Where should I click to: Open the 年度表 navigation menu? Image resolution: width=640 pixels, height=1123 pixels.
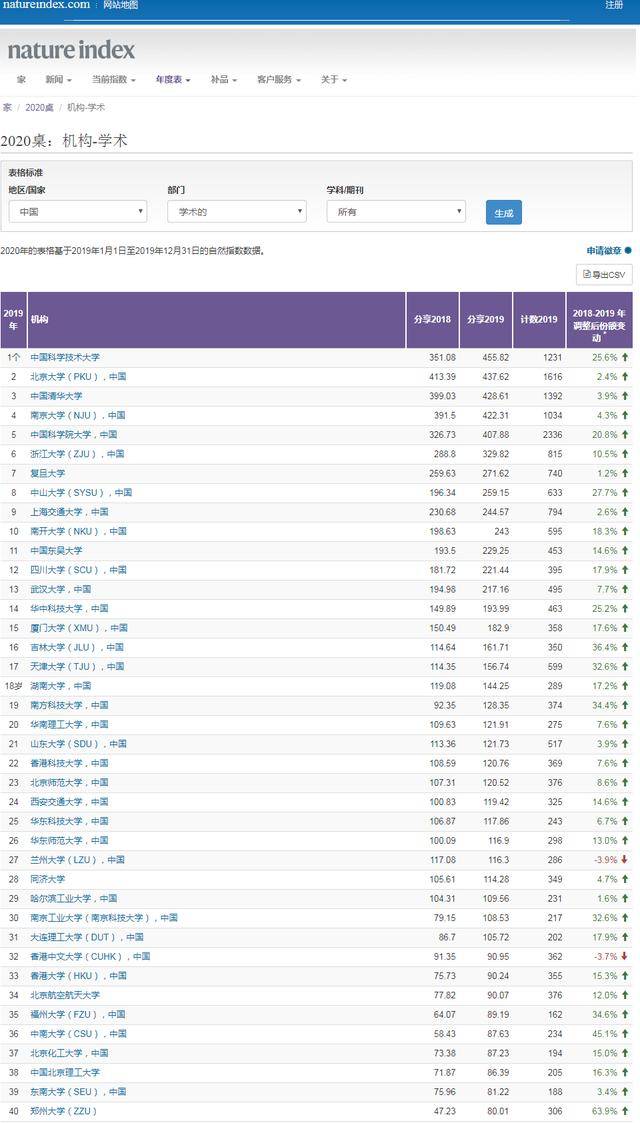tap(174, 80)
